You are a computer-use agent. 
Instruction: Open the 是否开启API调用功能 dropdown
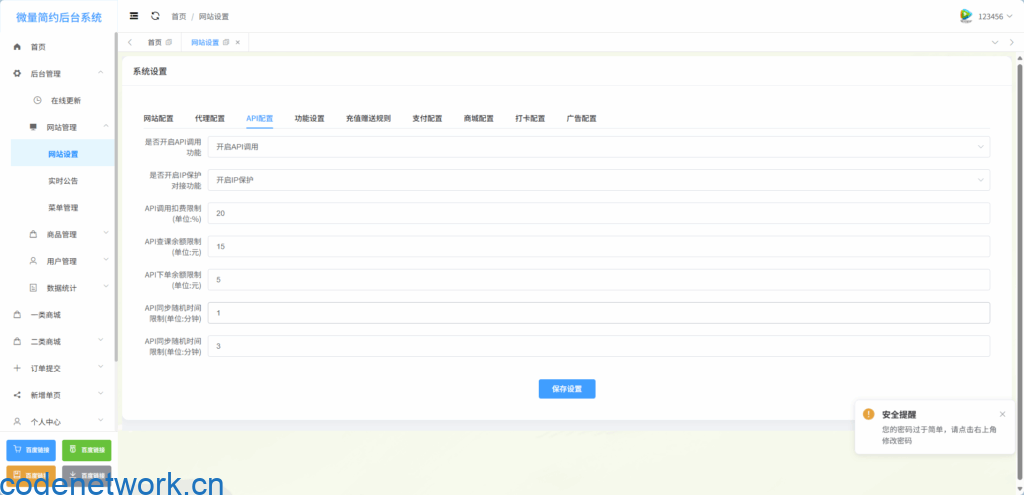(x=598, y=147)
